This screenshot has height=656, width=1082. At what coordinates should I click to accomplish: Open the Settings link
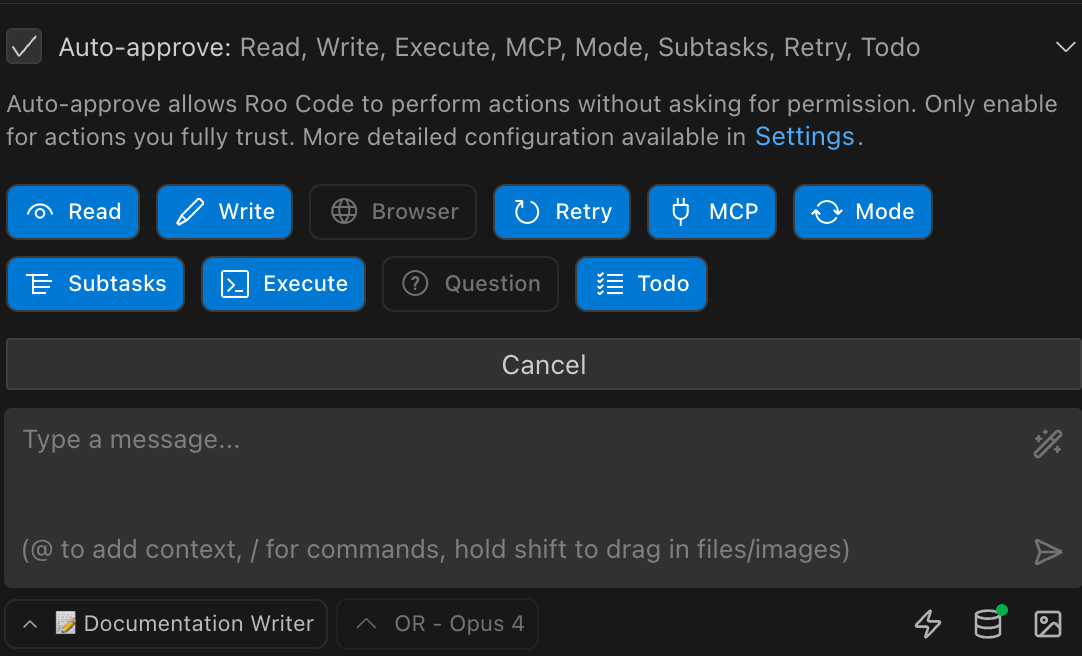click(x=805, y=136)
